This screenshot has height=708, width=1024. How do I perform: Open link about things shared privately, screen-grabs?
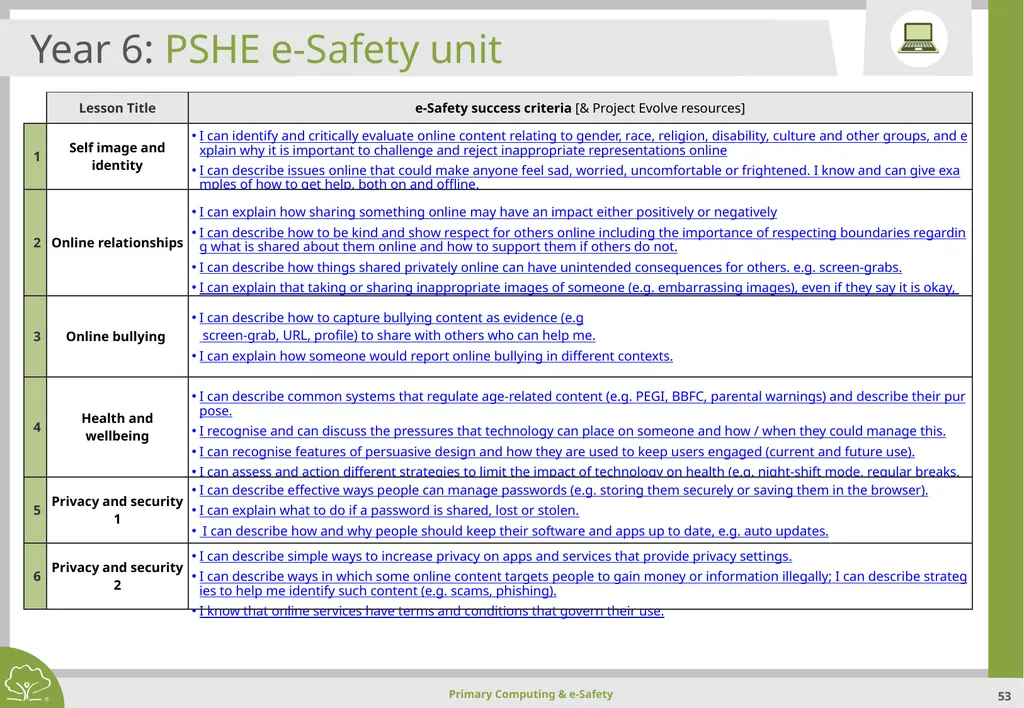click(x=551, y=267)
